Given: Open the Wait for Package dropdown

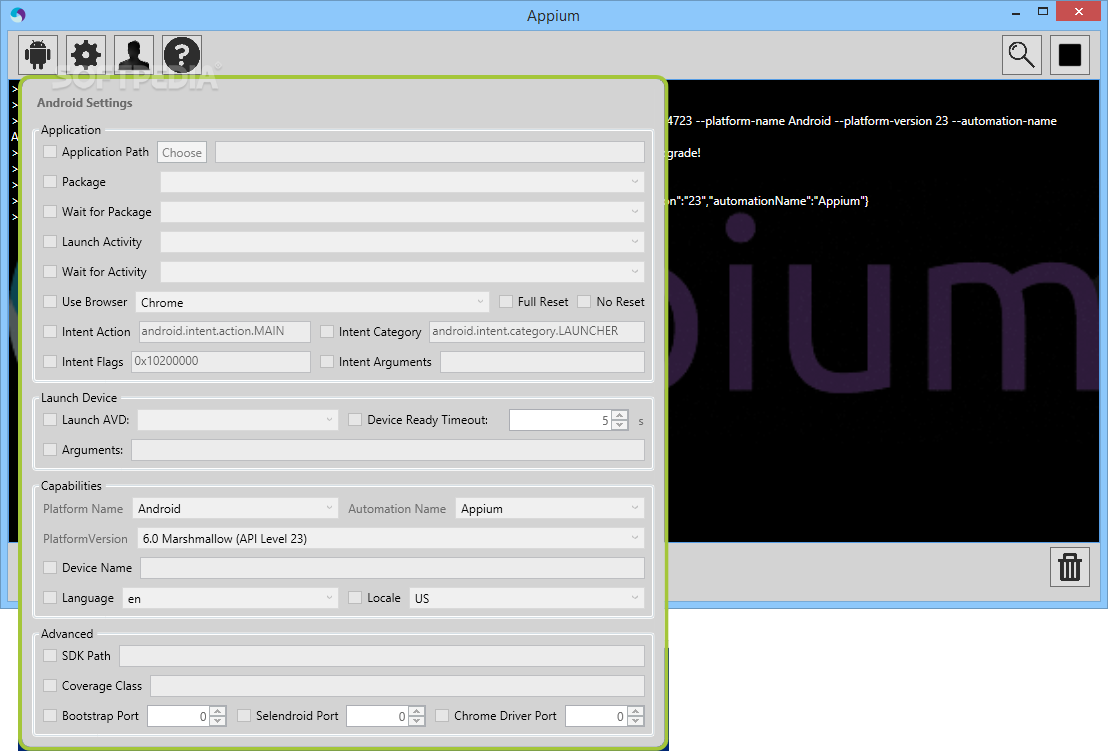Looking at the screenshot, I should (x=402, y=211).
